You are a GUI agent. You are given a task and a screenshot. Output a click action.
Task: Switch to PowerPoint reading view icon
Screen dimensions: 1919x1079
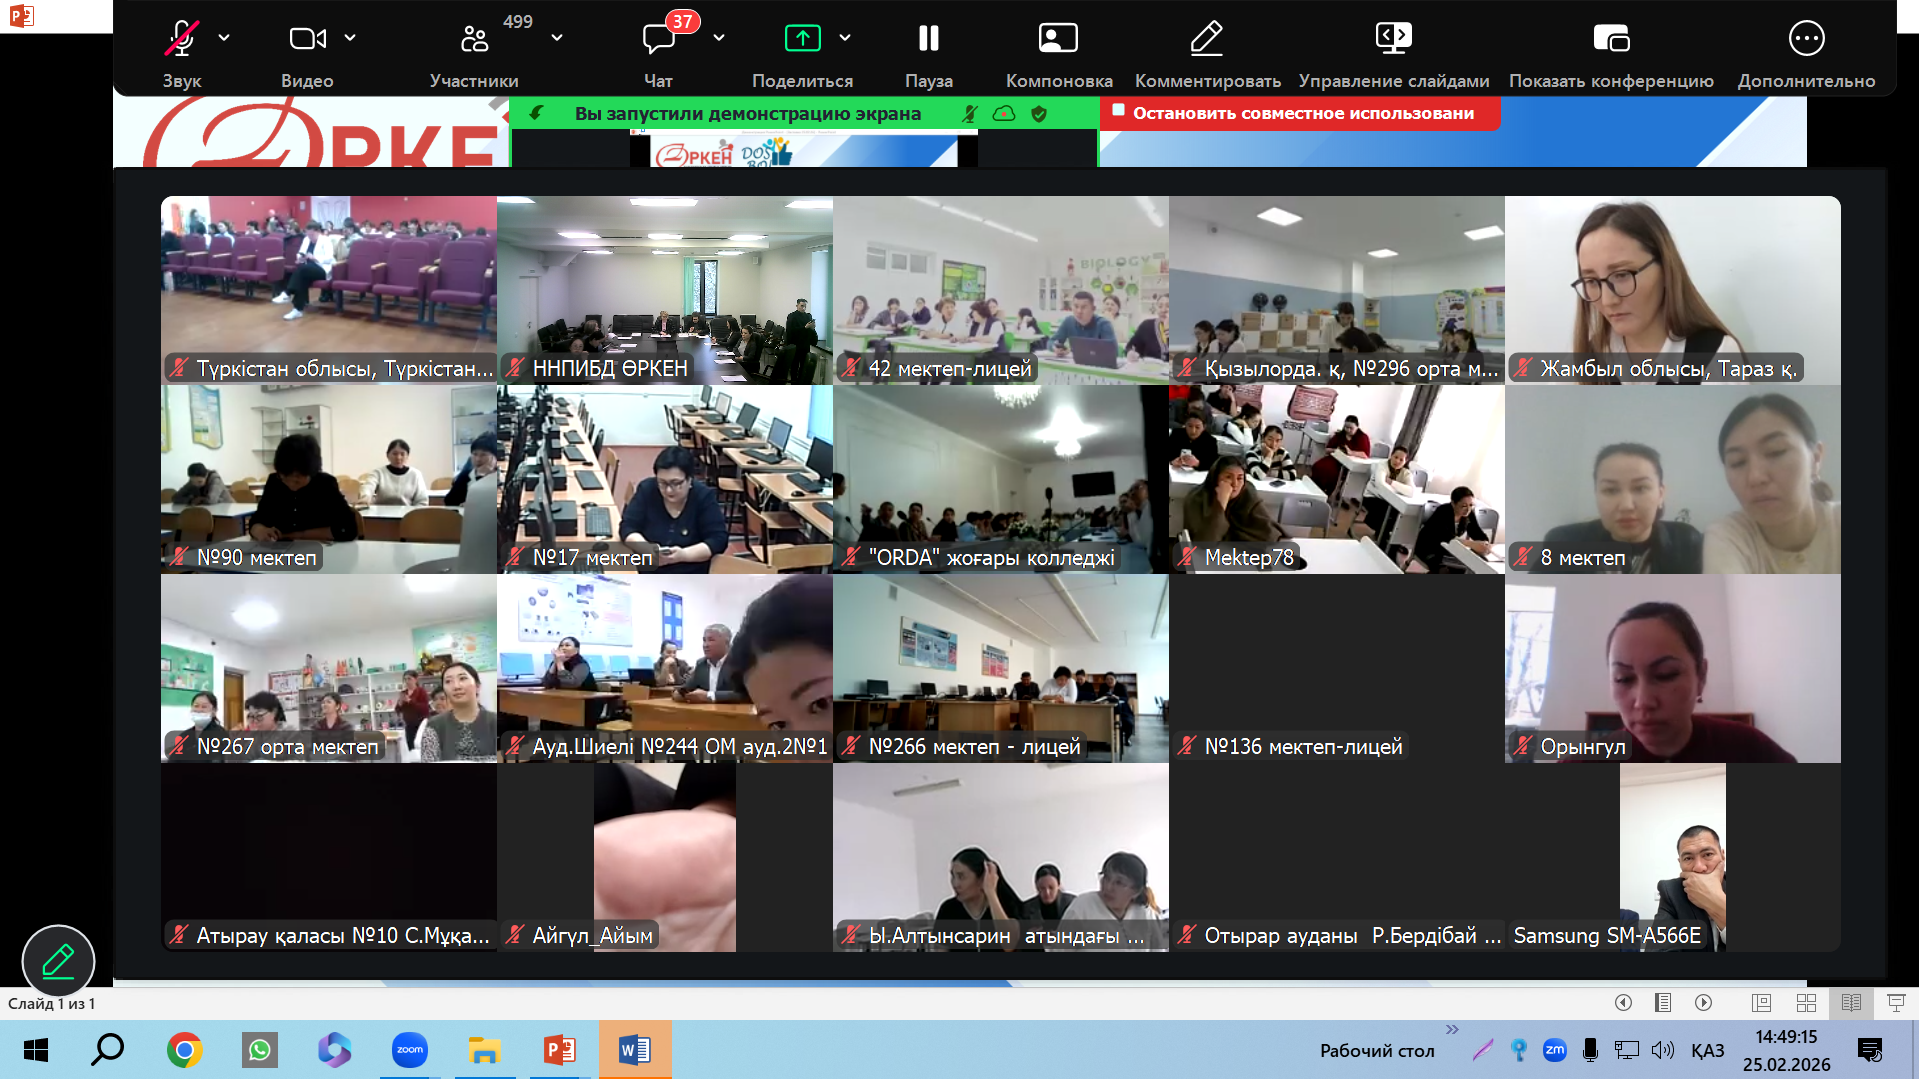tap(1851, 1003)
